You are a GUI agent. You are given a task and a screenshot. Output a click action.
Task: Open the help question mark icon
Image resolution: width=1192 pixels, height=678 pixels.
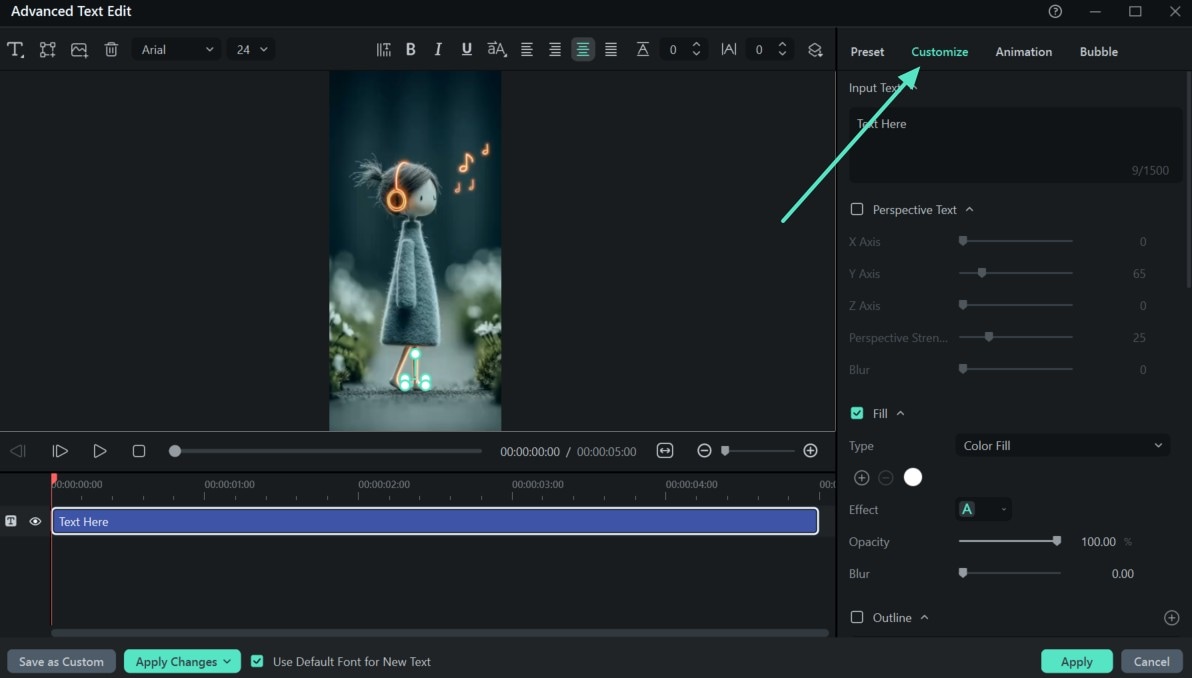pos(1055,11)
